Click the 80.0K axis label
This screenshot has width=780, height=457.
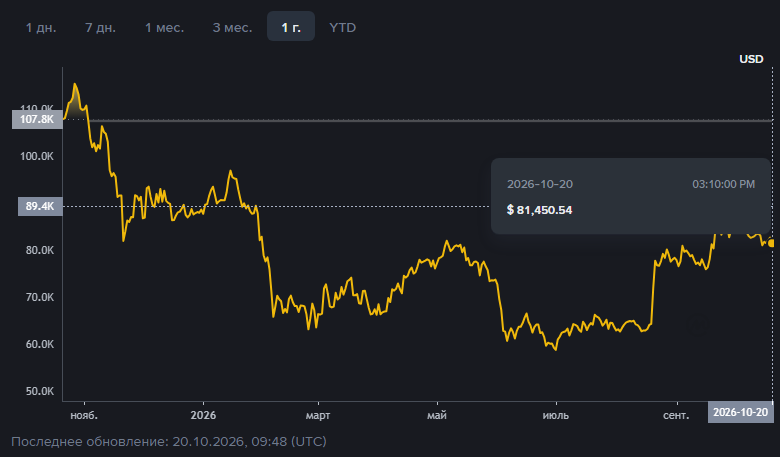40,250
